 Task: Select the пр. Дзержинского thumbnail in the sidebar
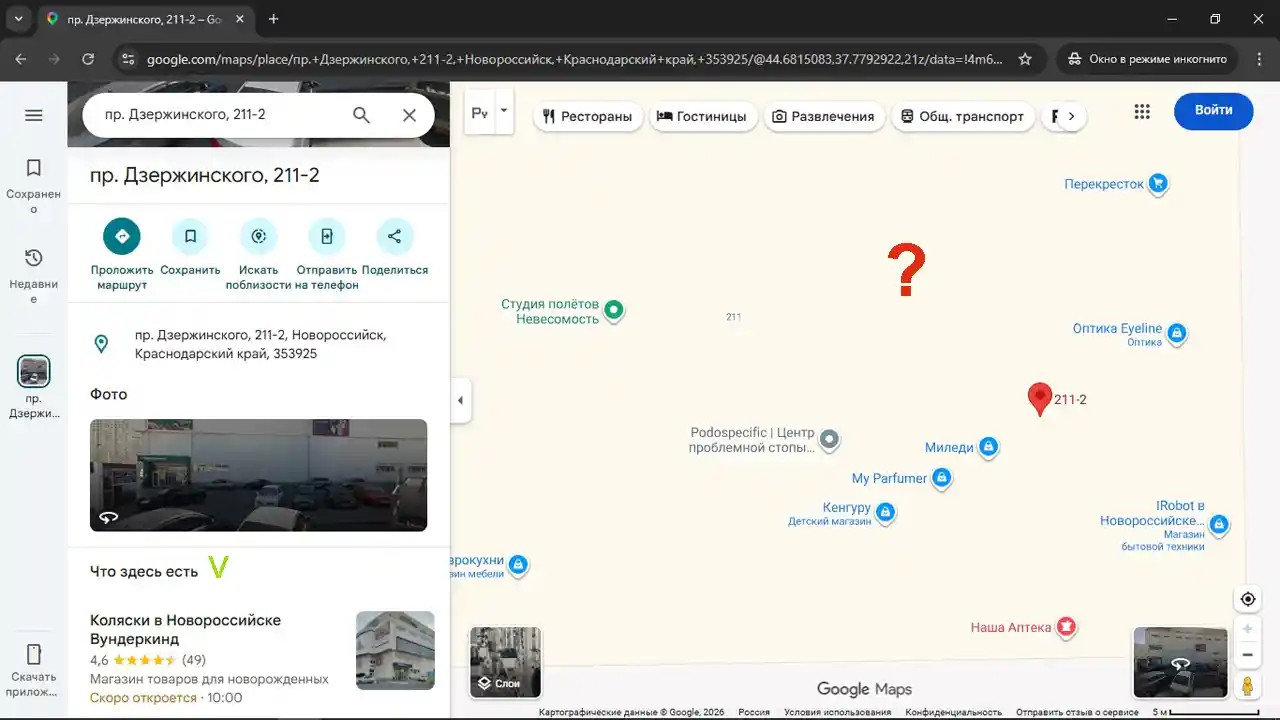(x=34, y=372)
